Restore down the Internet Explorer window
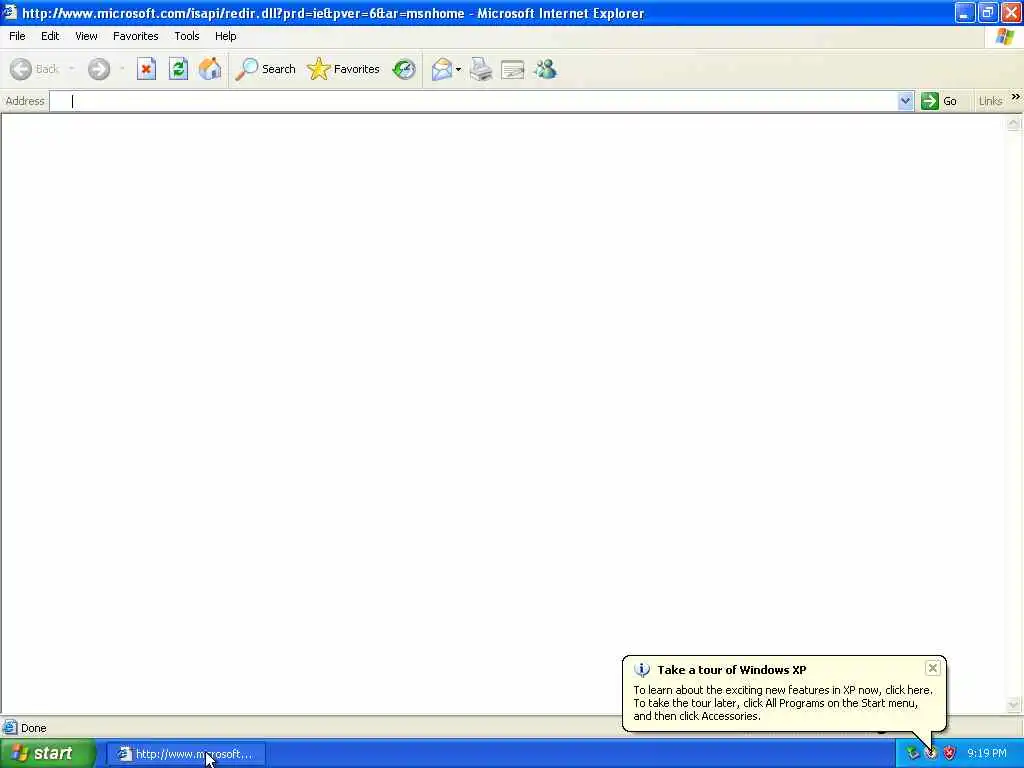The width and height of the screenshot is (1024, 768). [987, 12]
